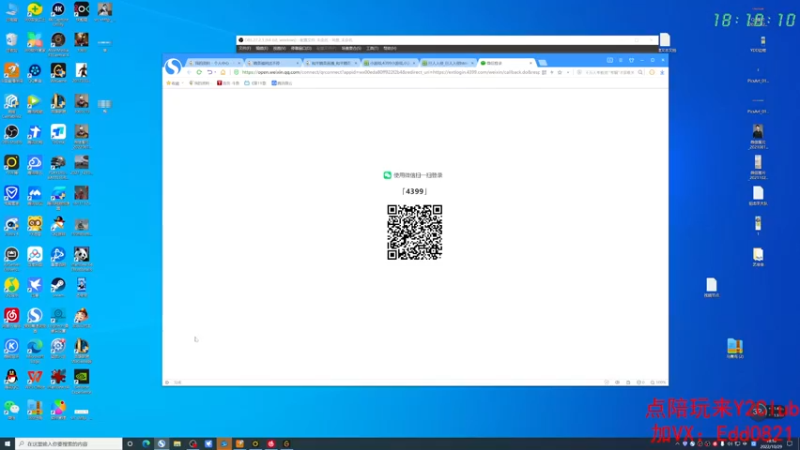Viewport: 800px width, 450px height.
Task: Open the ZIP archive folder on the desktop
Action: tap(735, 346)
